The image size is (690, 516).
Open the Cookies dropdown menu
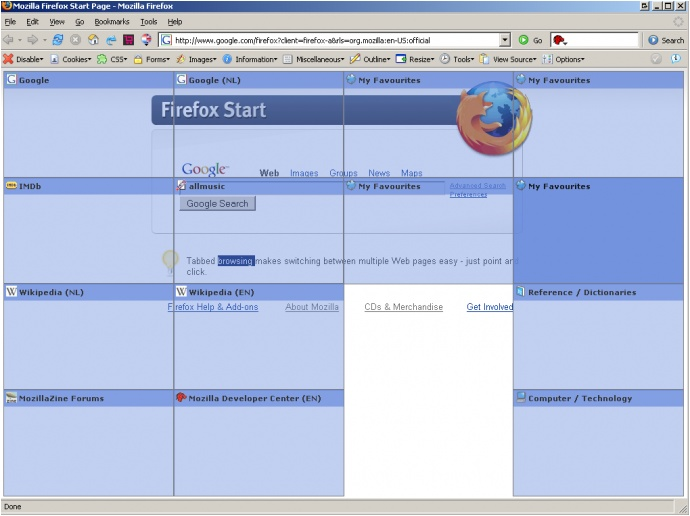70,59
